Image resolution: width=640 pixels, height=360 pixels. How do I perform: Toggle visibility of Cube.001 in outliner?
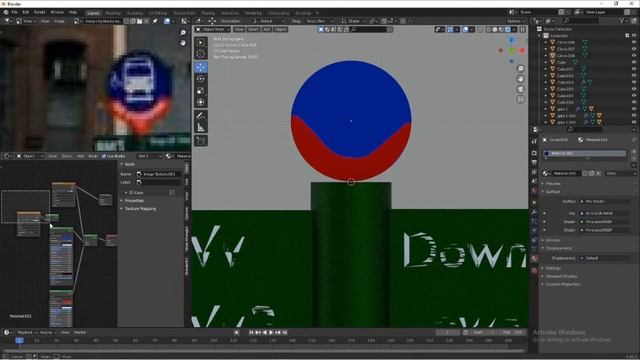pos(634,69)
